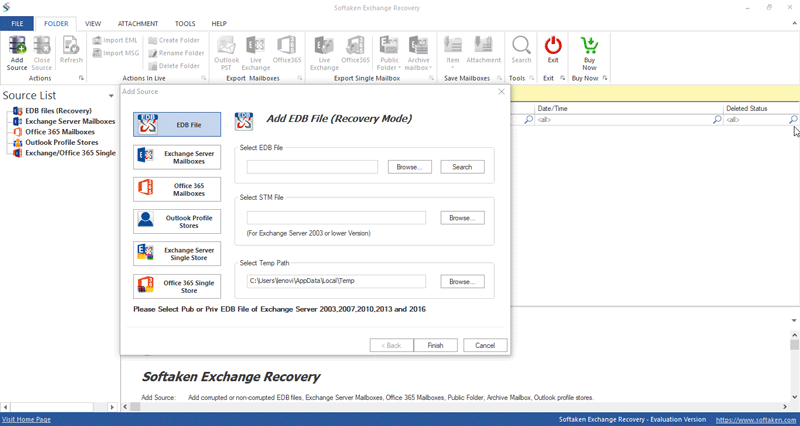Click the Deleted Status column header
The image size is (800, 426).
[762, 108]
